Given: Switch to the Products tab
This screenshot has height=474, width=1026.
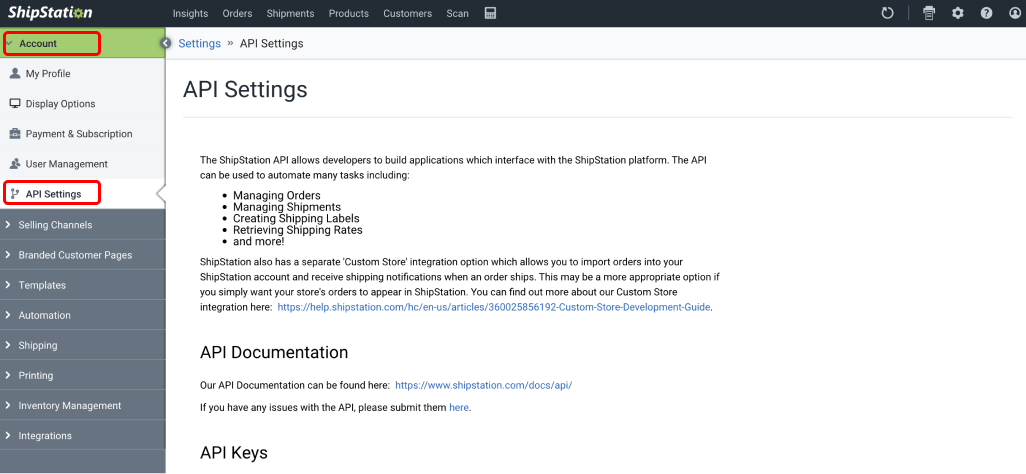Looking at the screenshot, I should (x=349, y=13).
